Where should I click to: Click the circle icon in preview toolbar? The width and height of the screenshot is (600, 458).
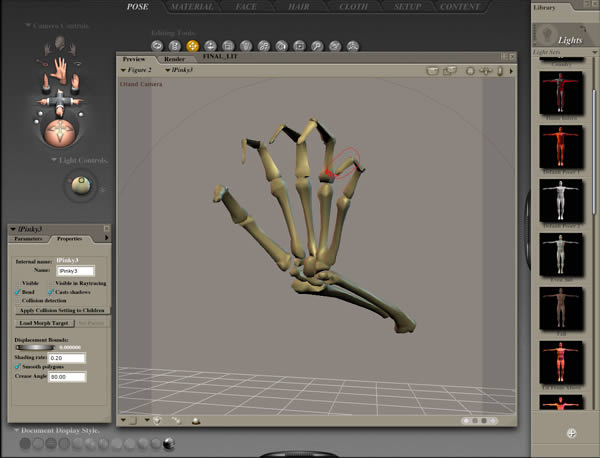coord(470,71)
